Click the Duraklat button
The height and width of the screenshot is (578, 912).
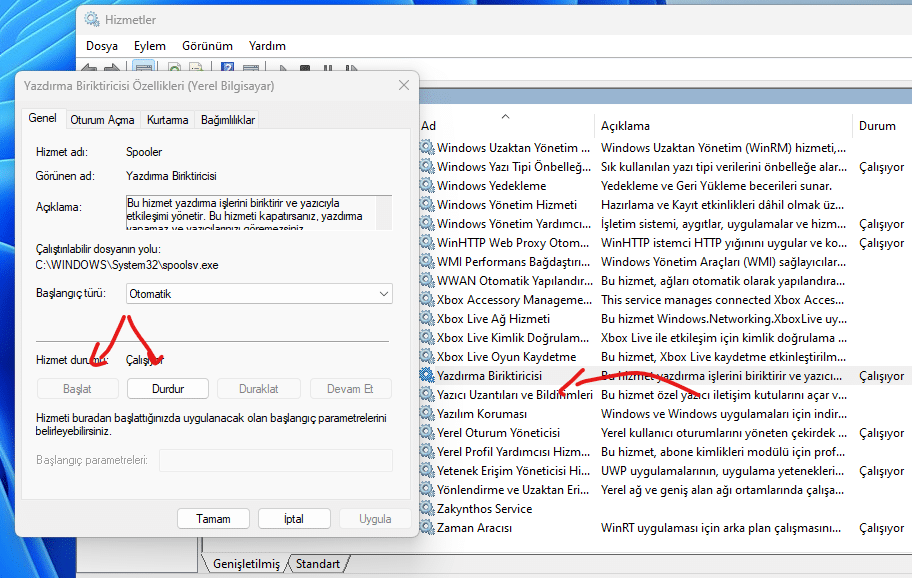point(258,389)
